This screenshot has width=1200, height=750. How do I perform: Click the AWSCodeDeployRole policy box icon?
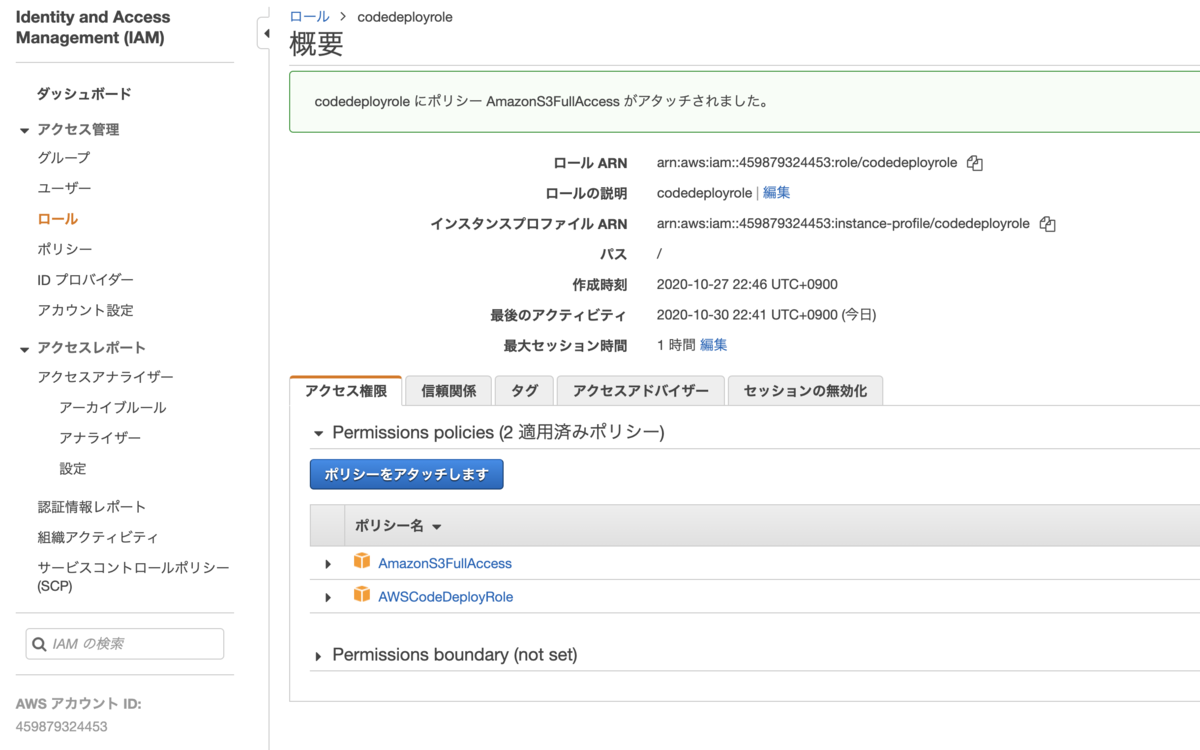(x=362, y=595)
